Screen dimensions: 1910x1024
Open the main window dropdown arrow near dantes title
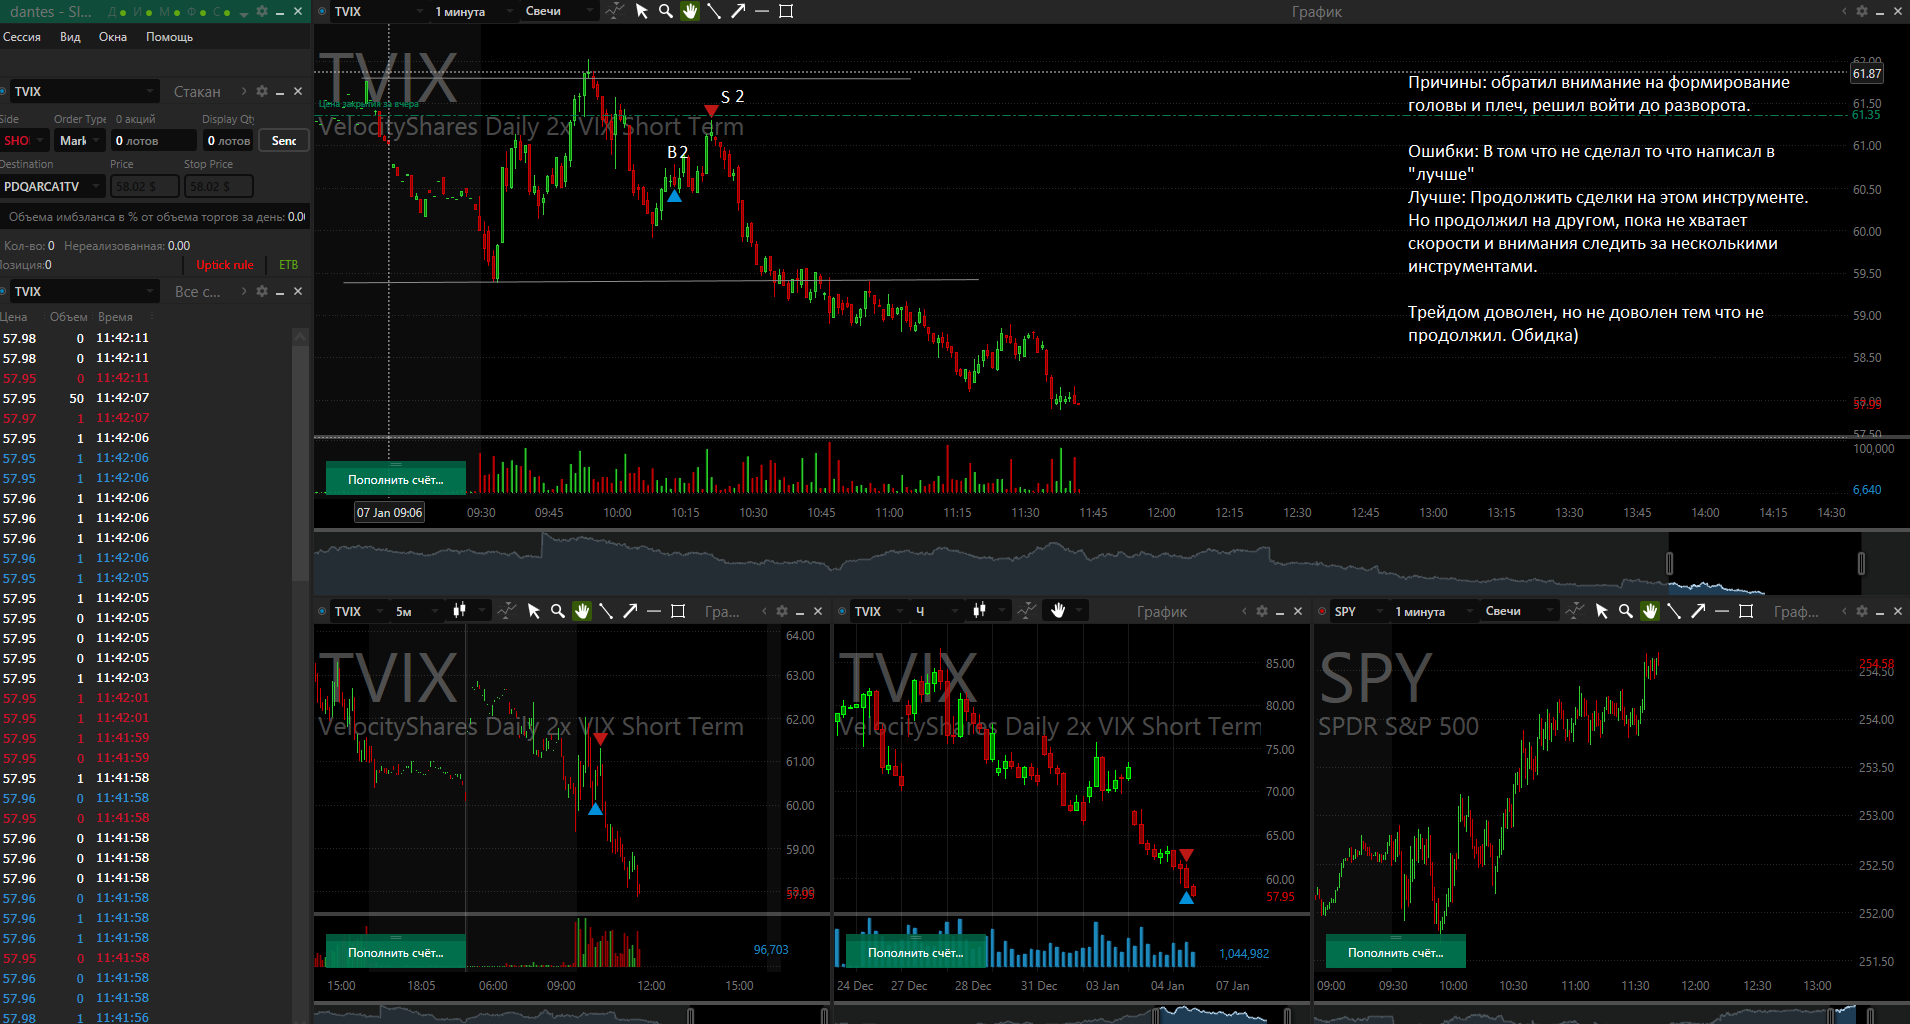coord(244,12)
